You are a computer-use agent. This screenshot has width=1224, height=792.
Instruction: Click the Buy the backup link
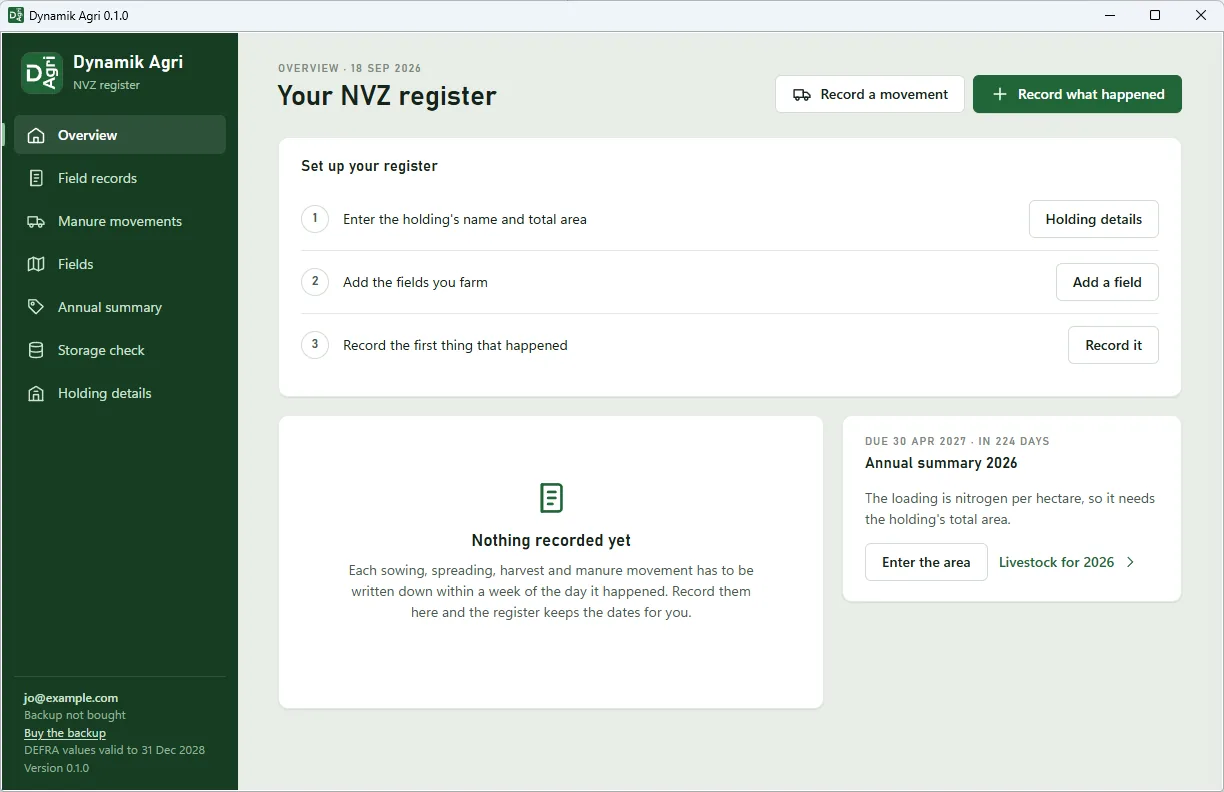pyautogui.click(x=65, y=733)
